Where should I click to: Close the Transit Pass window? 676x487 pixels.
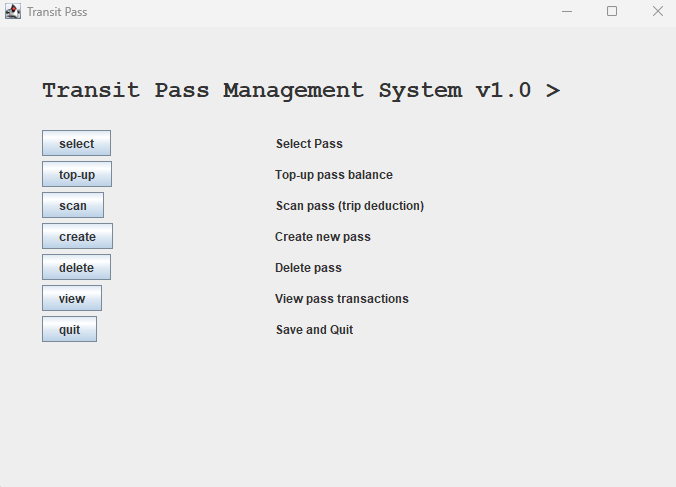click(x=657, y=11)
